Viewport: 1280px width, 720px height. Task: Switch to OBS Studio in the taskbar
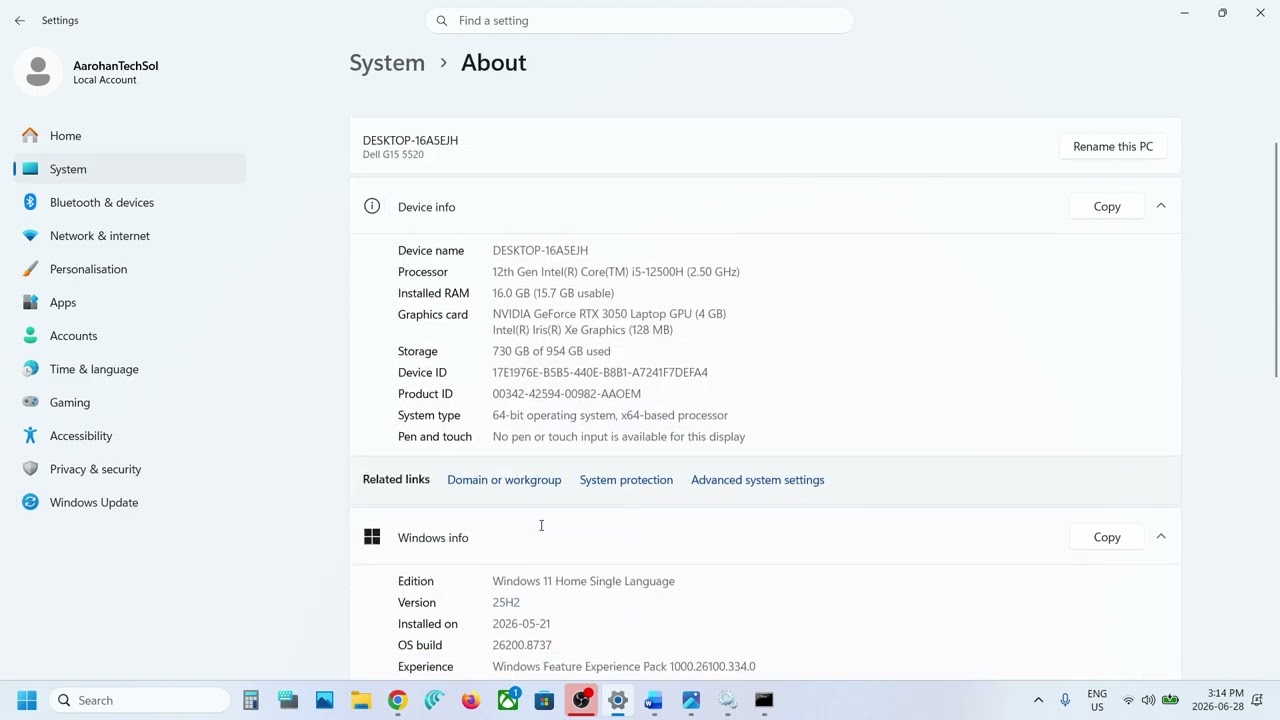coord(581,700)
